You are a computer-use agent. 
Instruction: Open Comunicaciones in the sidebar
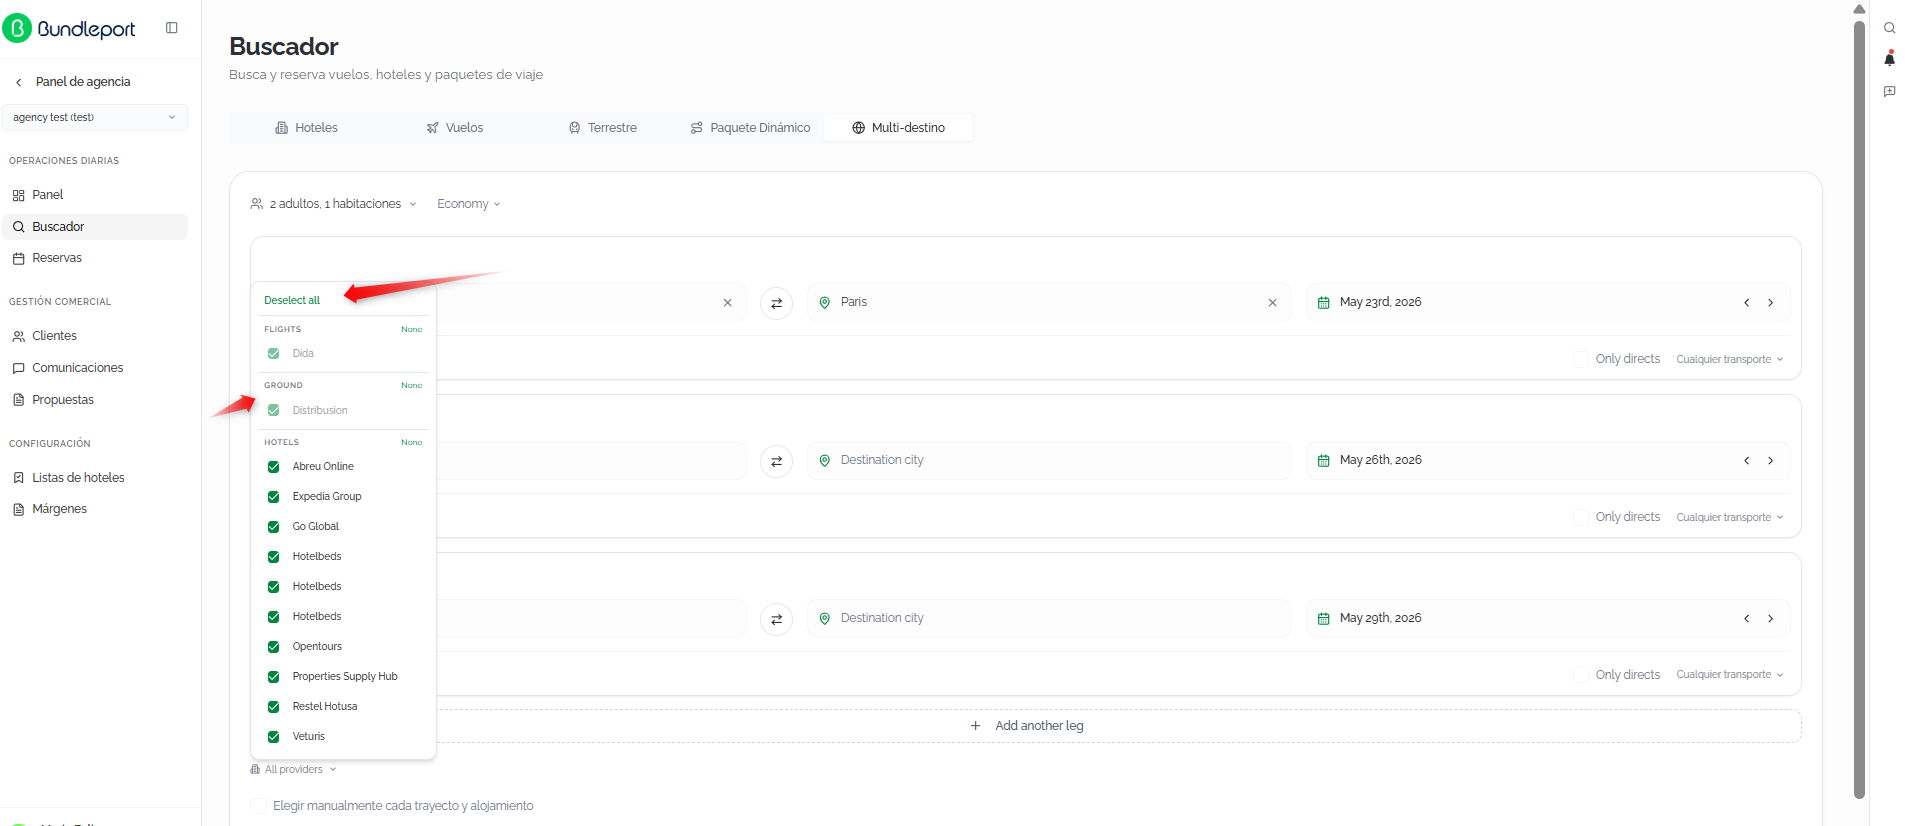tap(95, 368)
